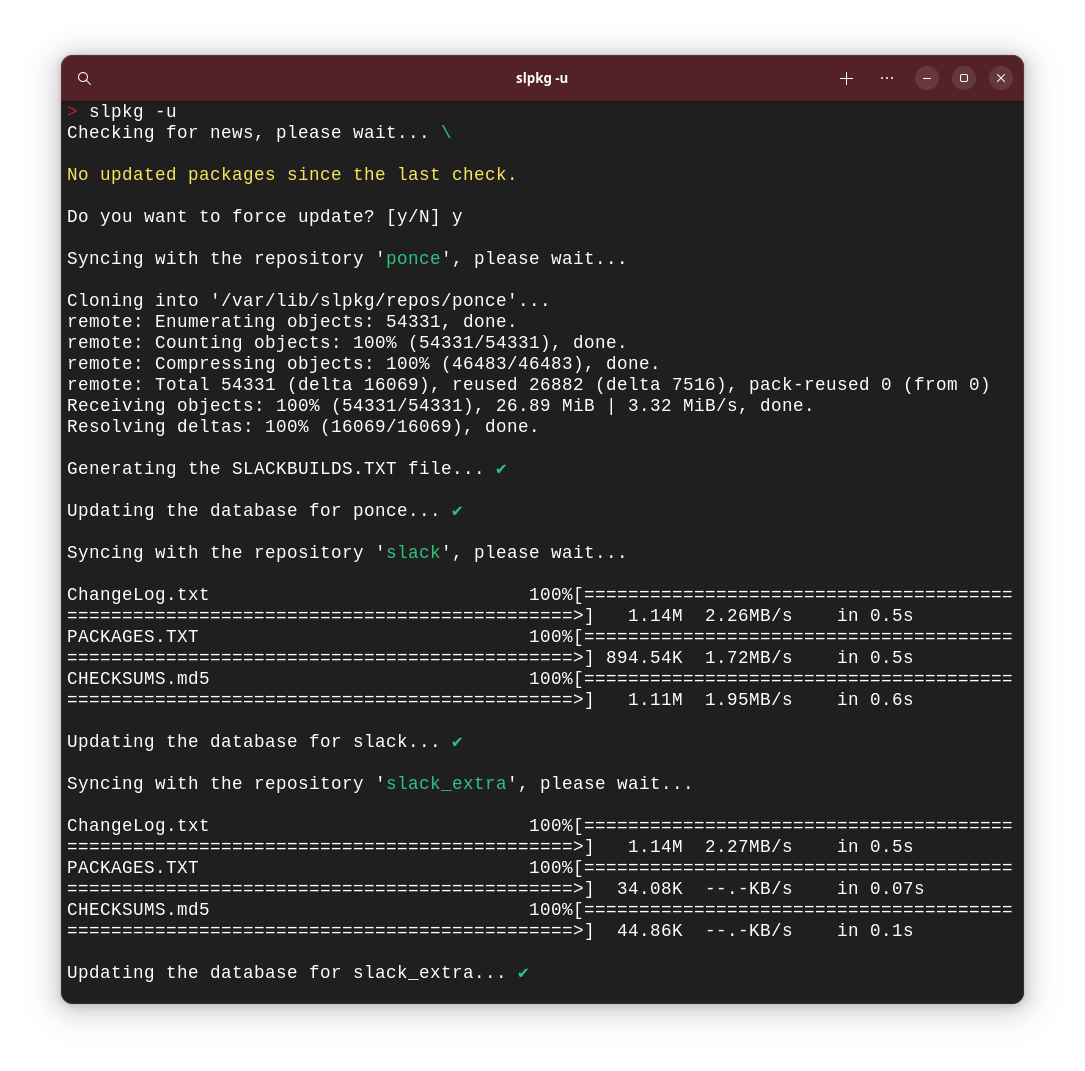
Task: Click '2.26MB/s' download speed
Action: click(748, 616)
